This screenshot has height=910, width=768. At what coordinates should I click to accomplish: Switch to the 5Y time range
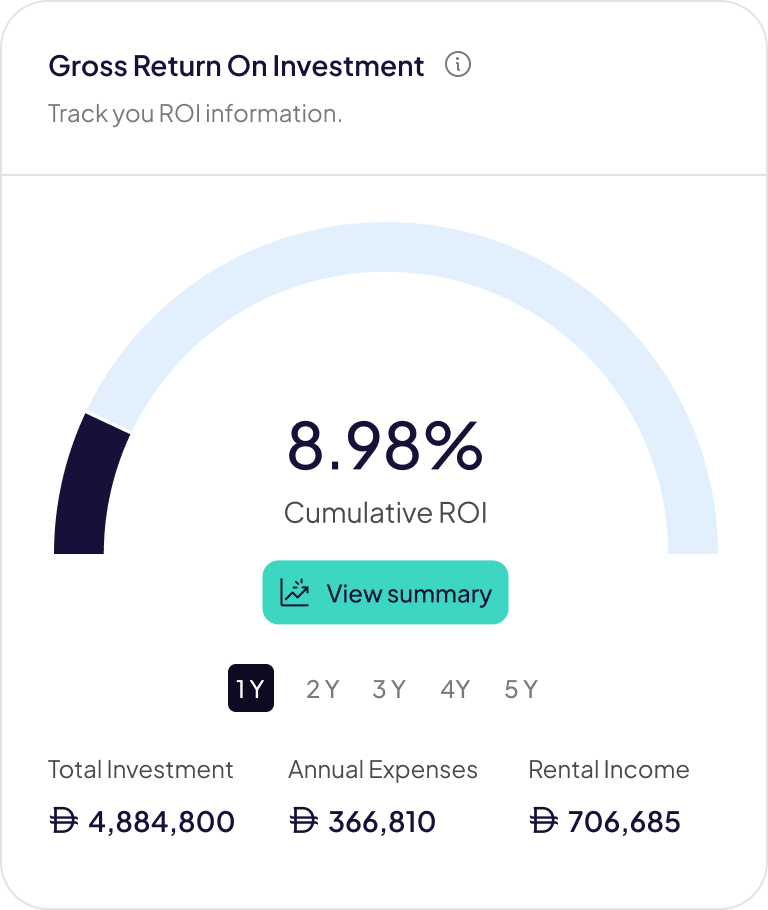pyautogui.click(x=521, y=689)
